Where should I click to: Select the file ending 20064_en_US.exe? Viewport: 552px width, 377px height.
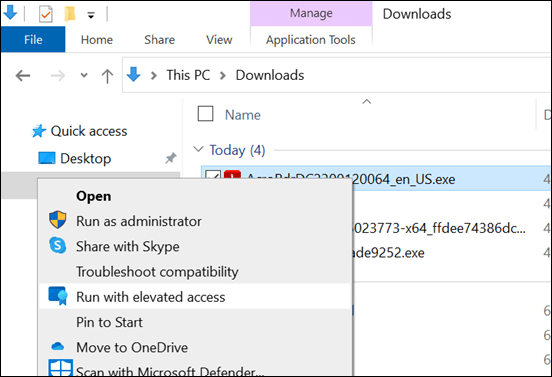tap(403, 180)
